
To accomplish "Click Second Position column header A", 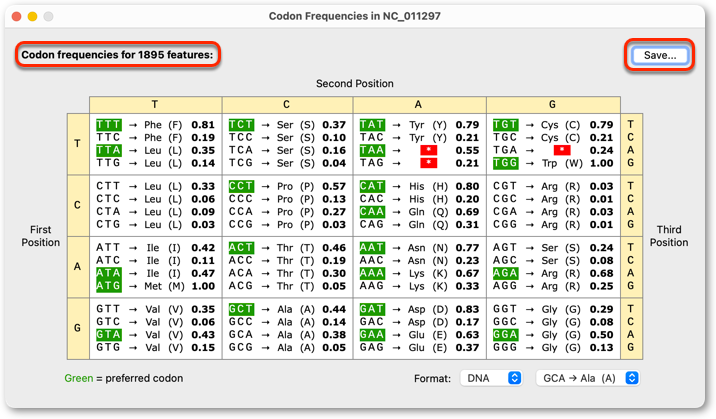I will pyautogui.click(x=418, y=105).
